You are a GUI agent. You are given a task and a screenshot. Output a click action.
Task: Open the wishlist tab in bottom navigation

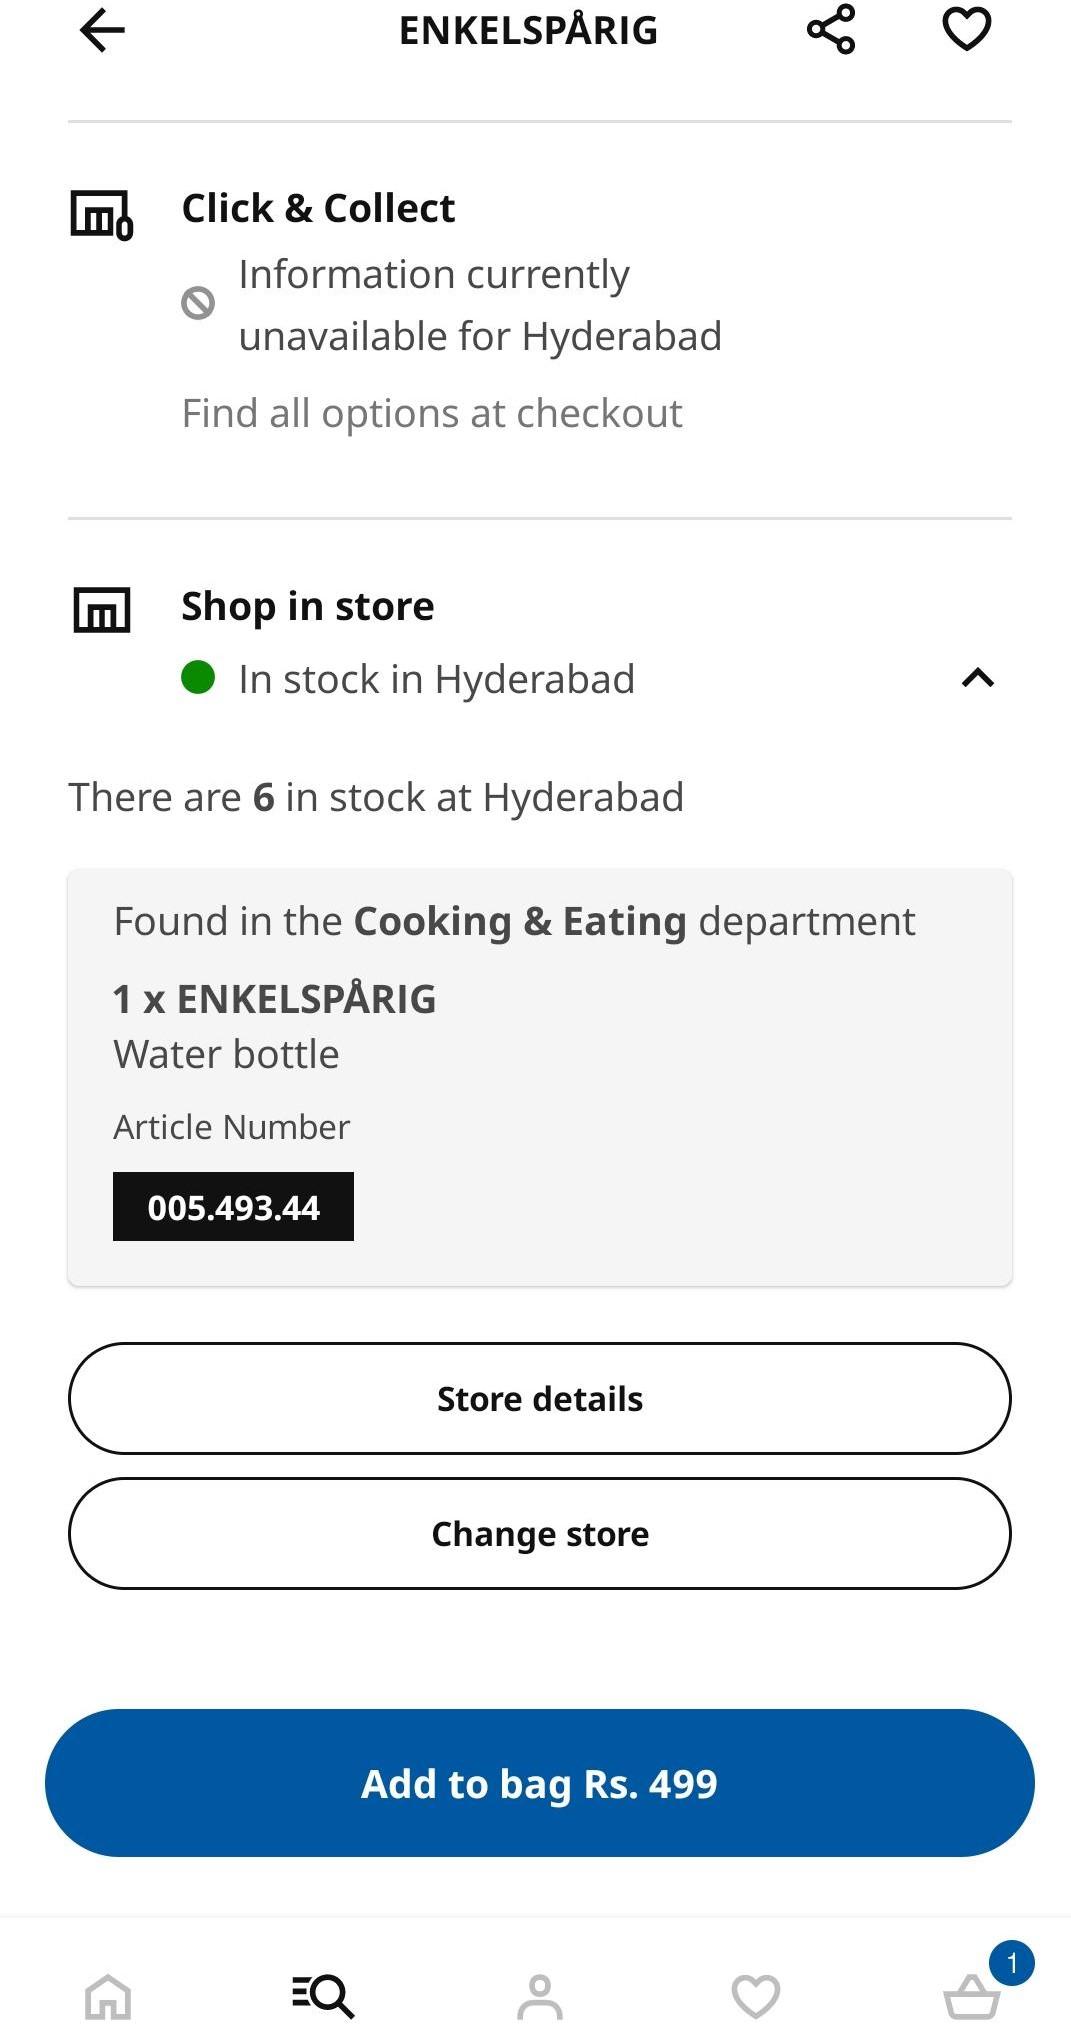point(755,1996)
